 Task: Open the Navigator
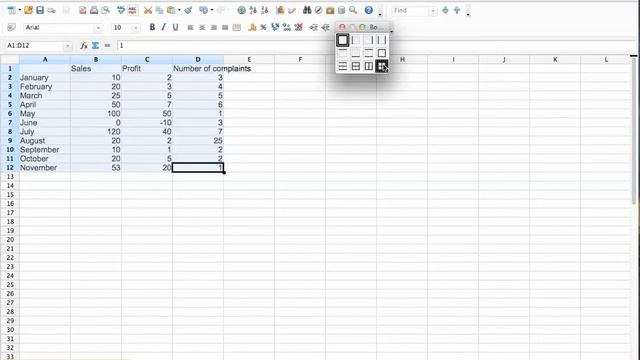point(318,10)
